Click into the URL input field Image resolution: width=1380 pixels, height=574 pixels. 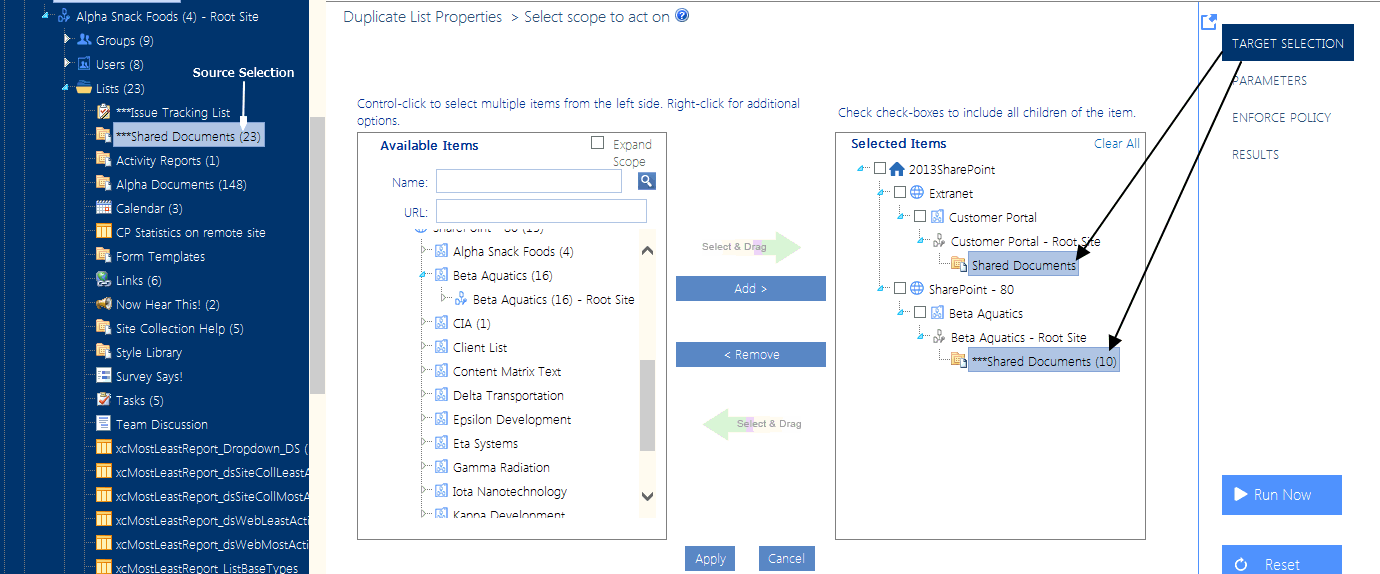(x=541, y=211)
